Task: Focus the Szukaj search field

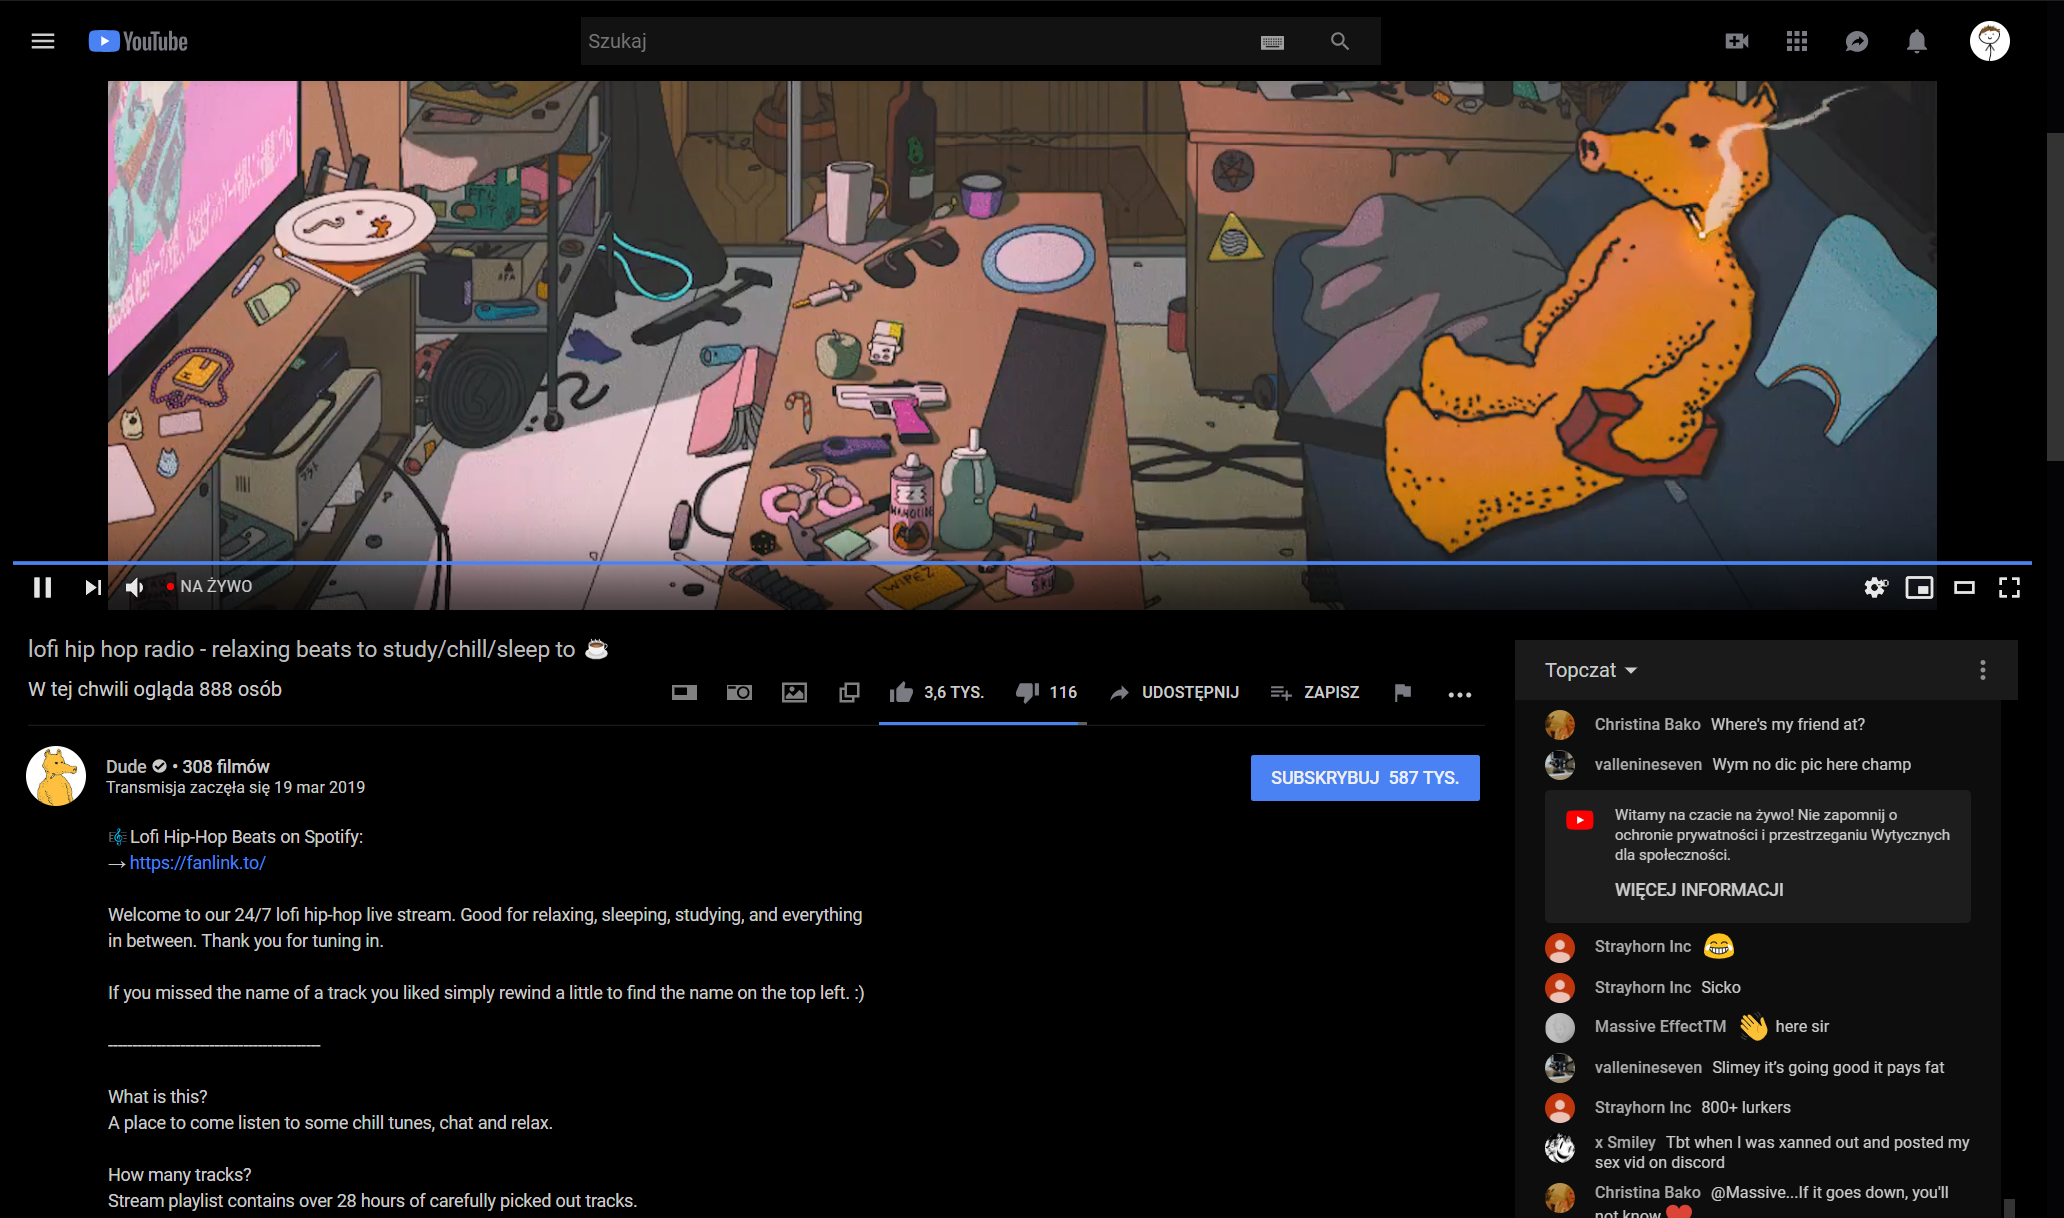Action: [900, 41]
